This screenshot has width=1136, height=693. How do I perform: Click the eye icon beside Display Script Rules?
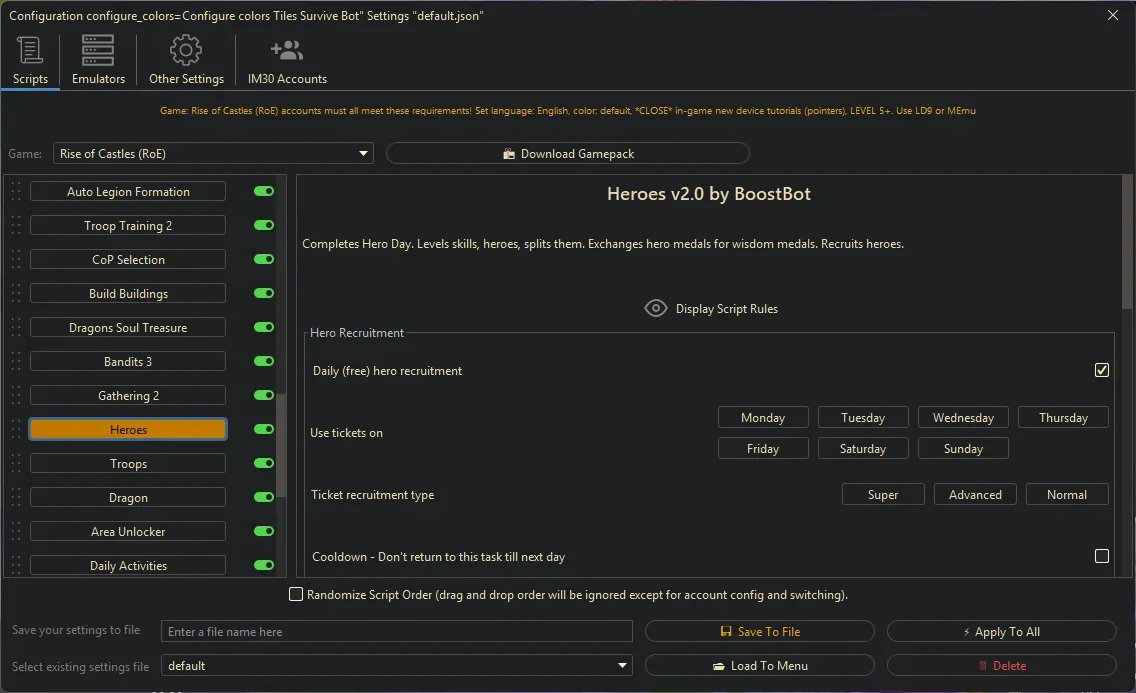656,308
